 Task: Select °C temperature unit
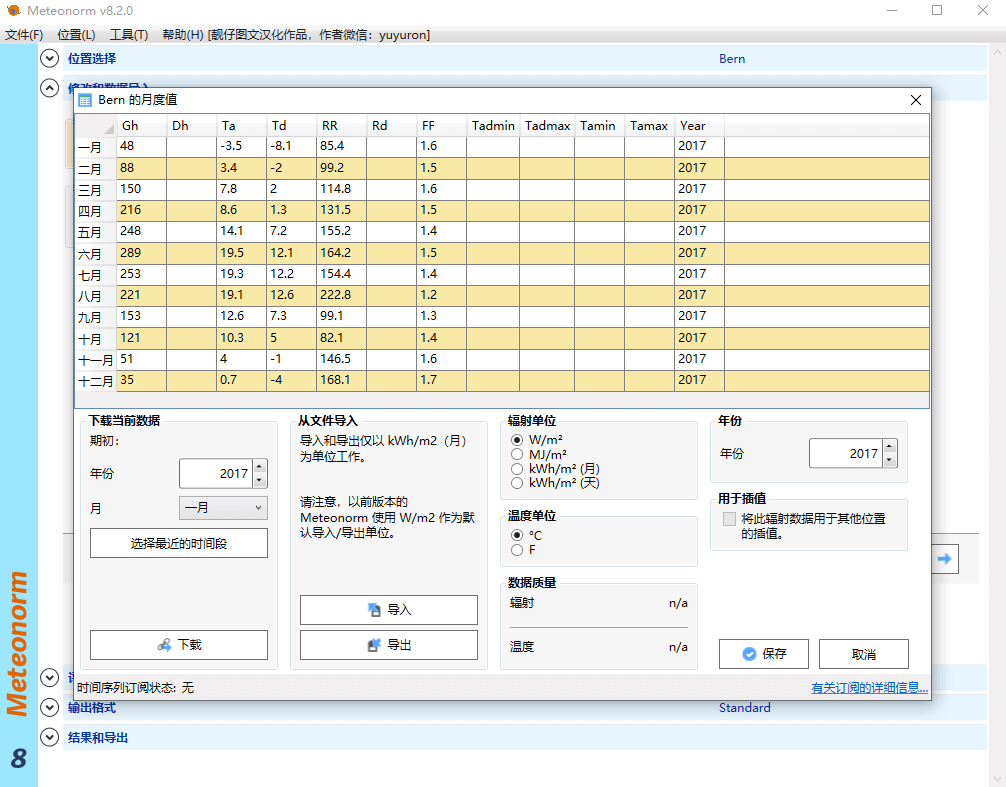(x=517, y=535)
